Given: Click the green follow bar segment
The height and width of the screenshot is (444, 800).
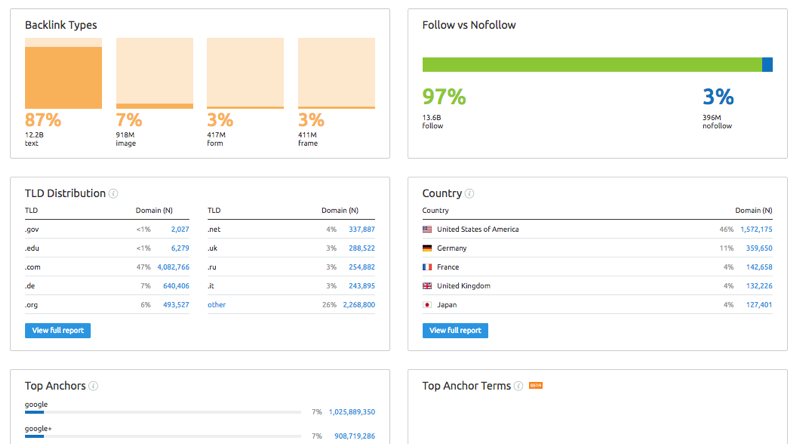Looking at the screenshot, I should [592, 65].
